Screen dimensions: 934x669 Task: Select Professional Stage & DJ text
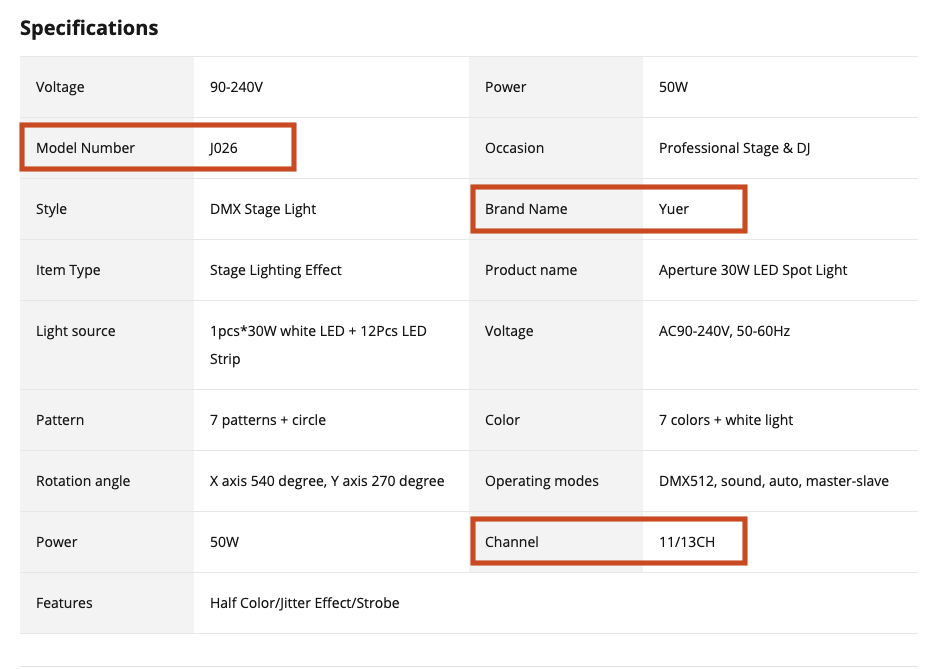[x=734, y=148]
